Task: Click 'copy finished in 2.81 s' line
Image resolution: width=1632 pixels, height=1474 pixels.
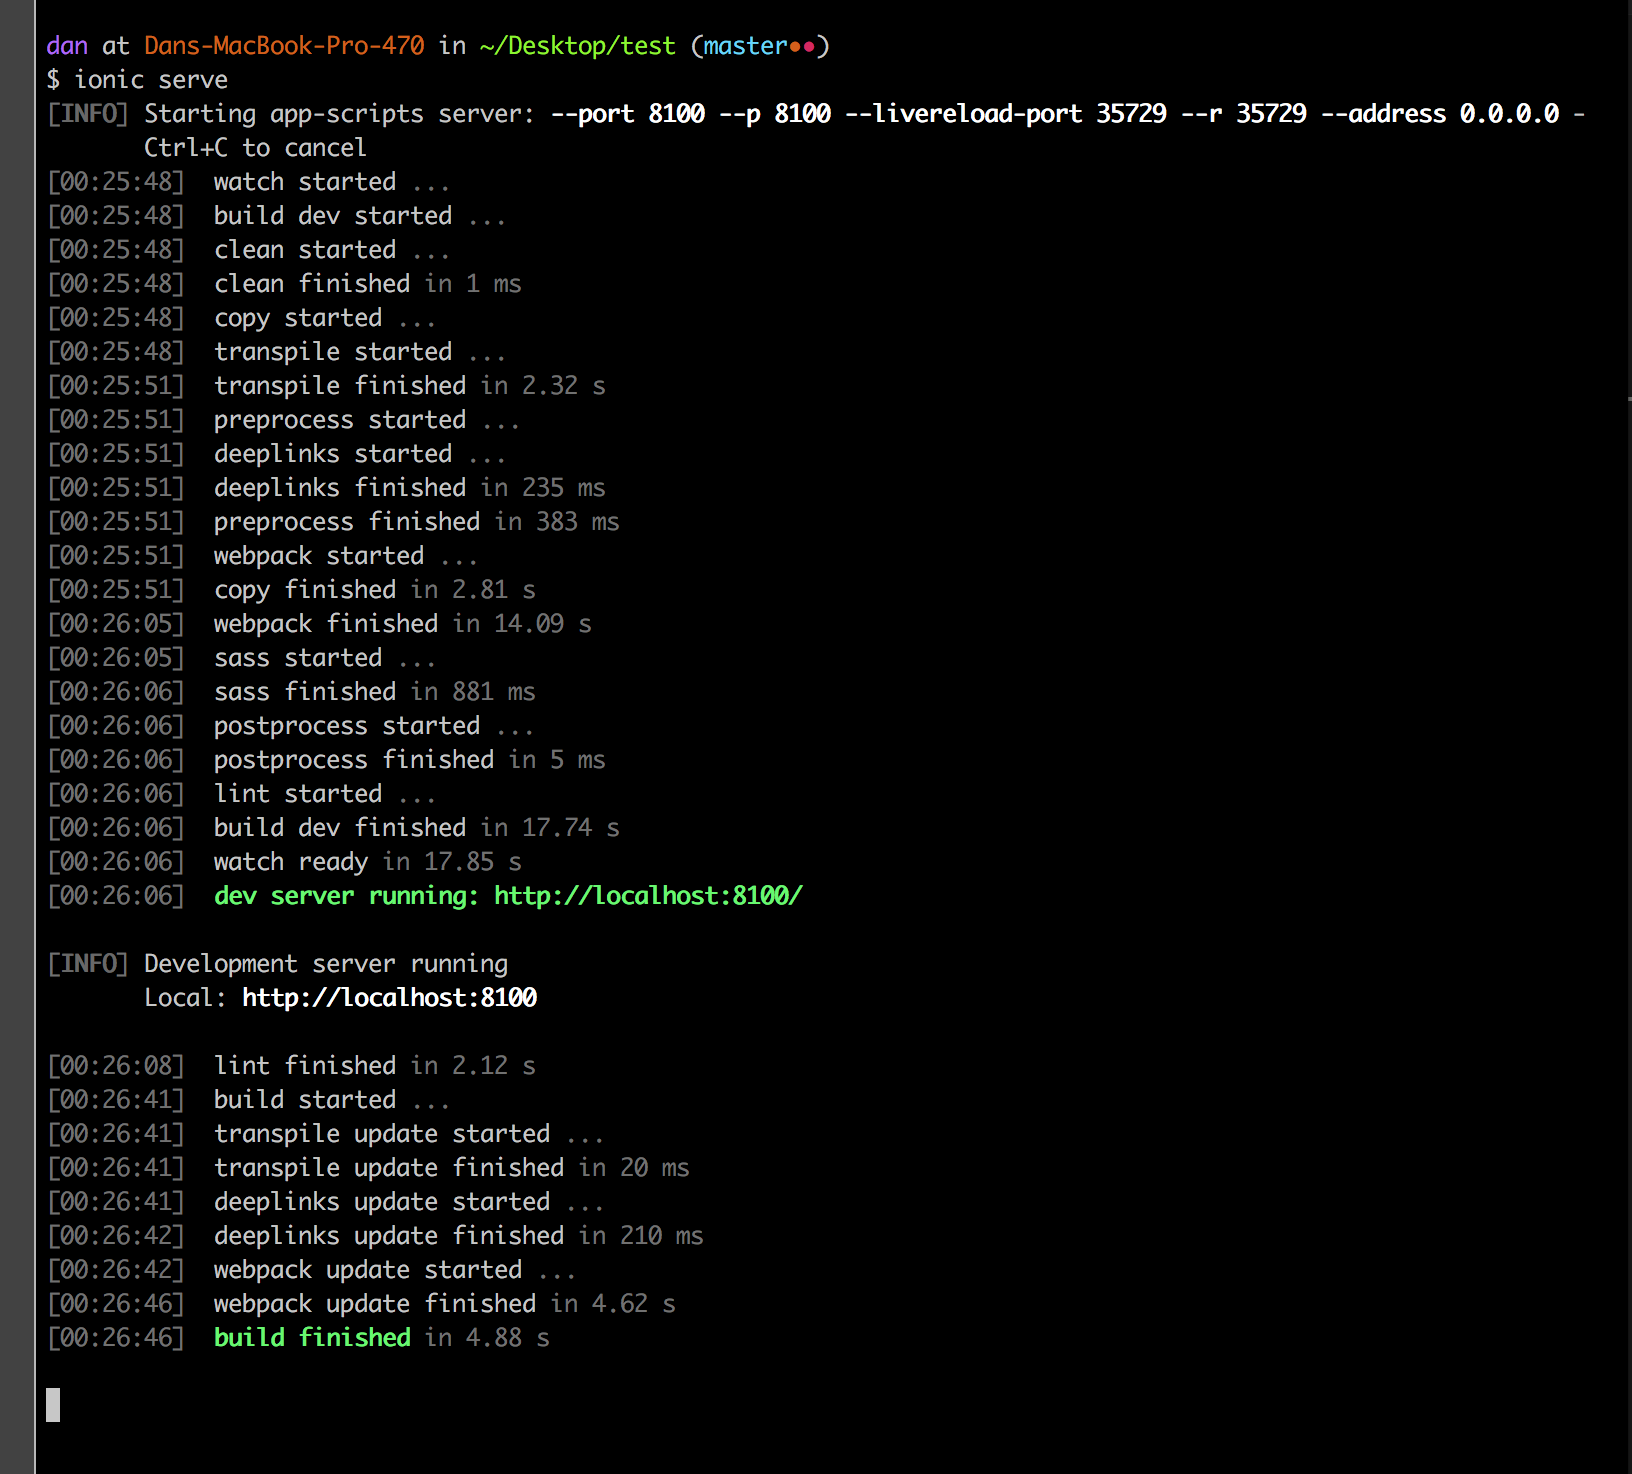Action: coord(374,590)
